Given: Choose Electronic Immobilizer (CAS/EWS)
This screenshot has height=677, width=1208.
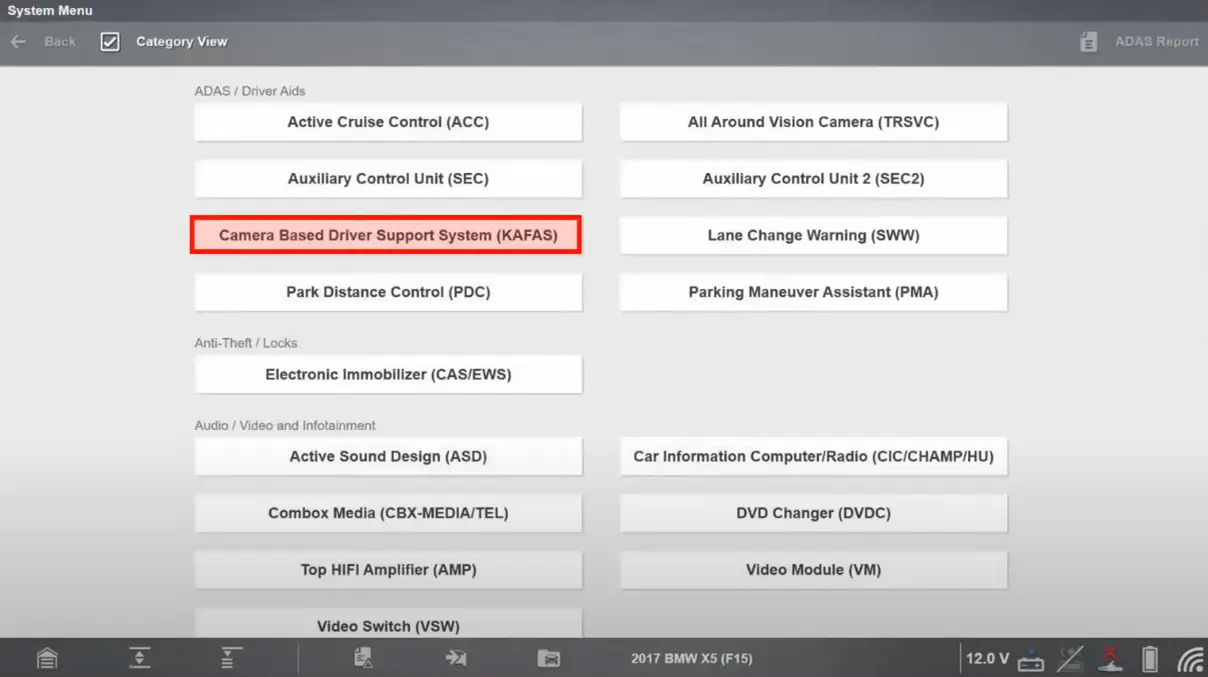Looking at the screenshot, I should point(387,375).
